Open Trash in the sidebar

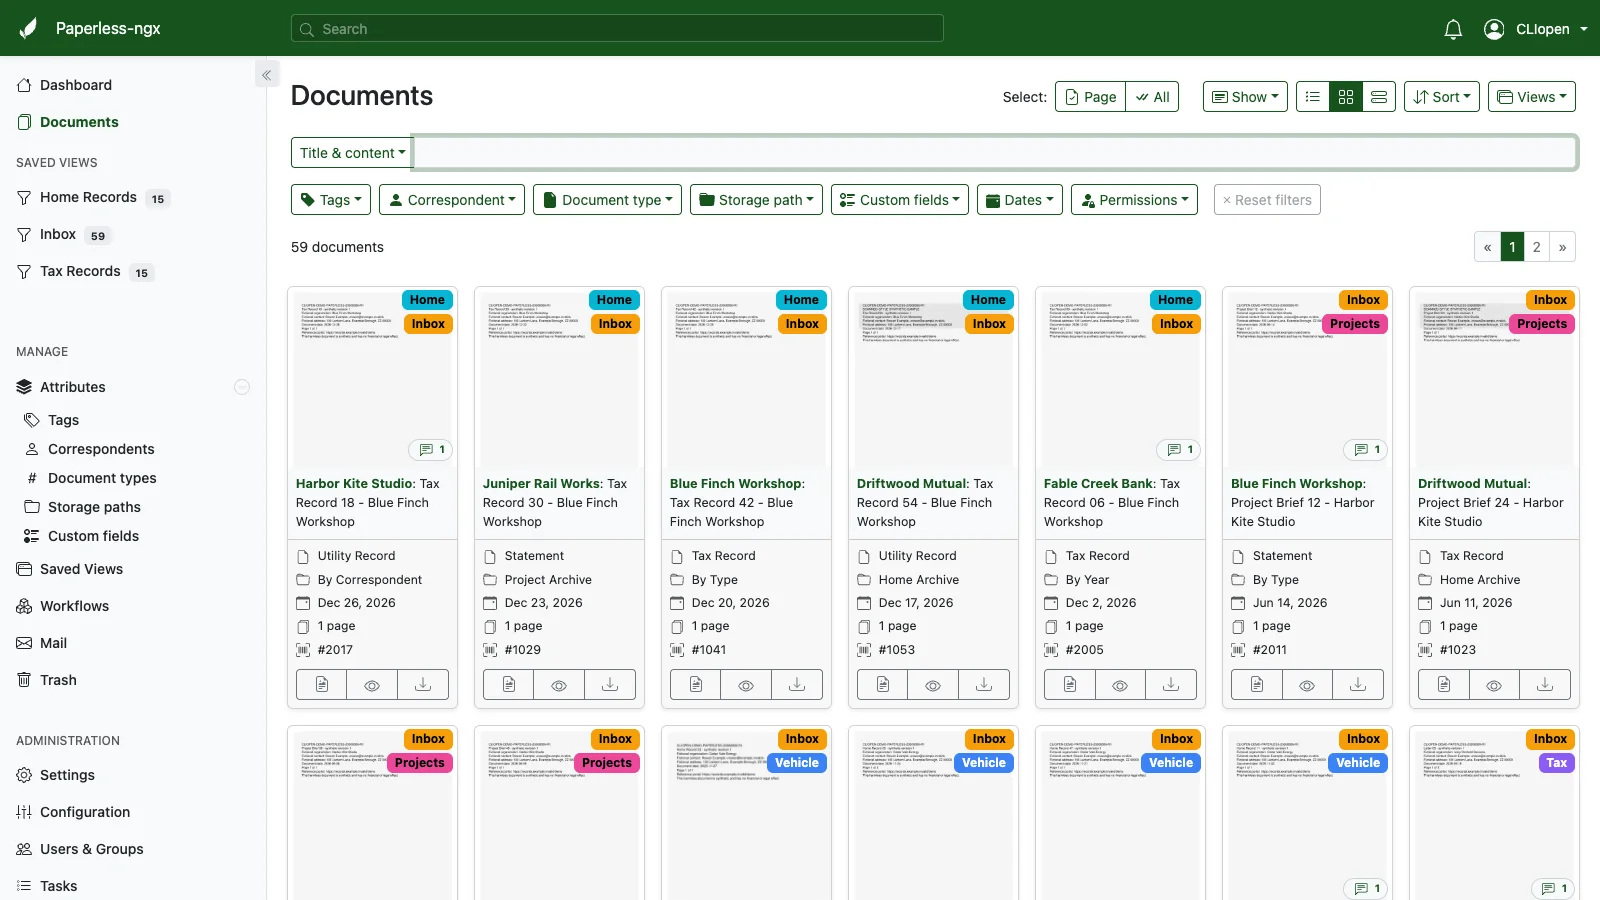(x=58, y=680)
